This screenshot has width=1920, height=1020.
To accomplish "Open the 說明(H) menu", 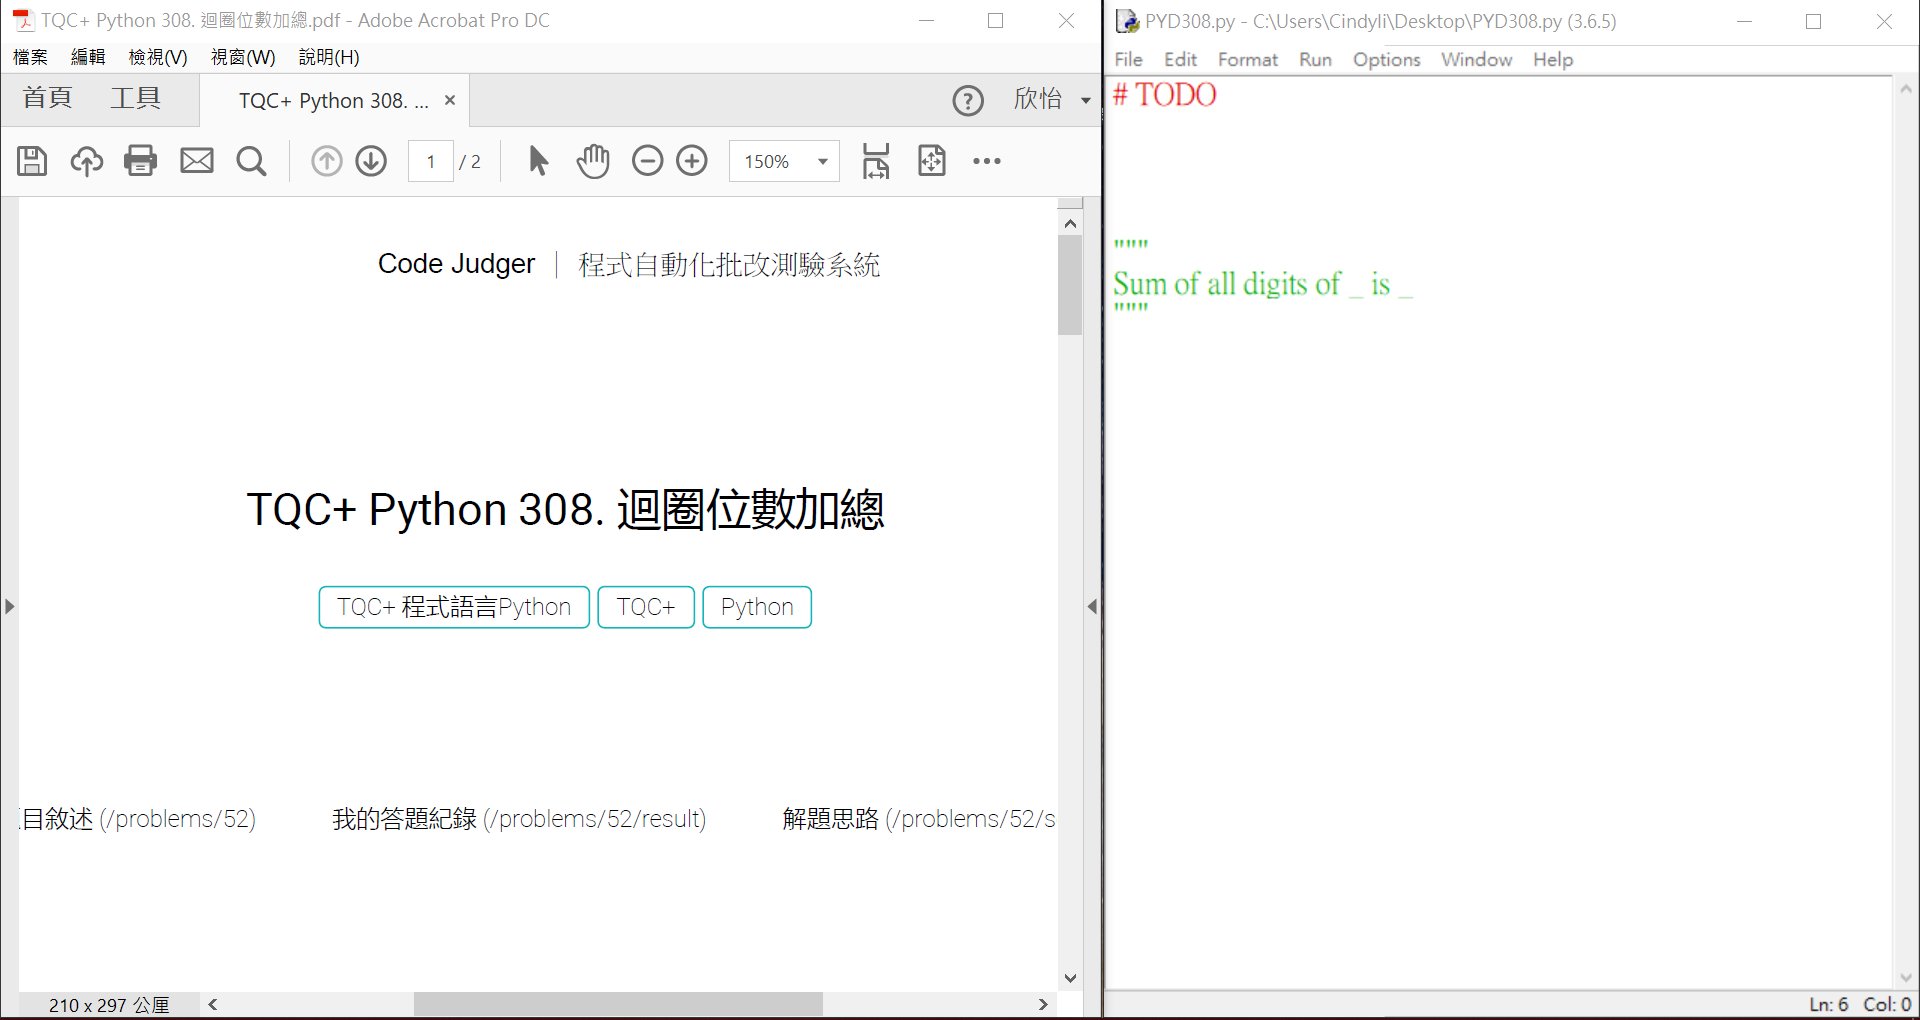I will click(x=329, y=57).
